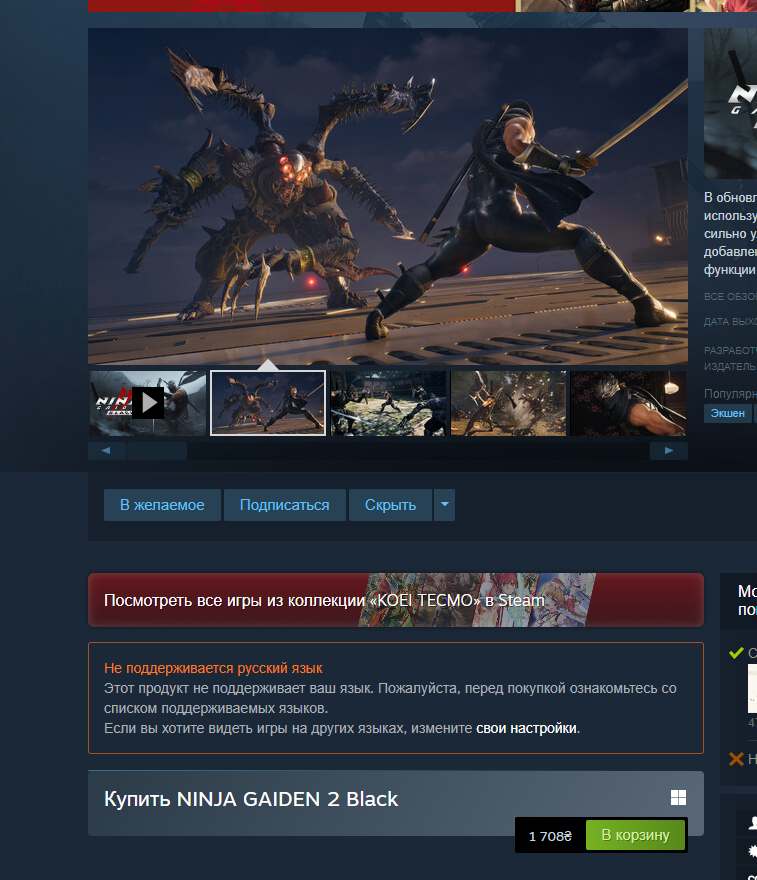Open the courtyard battle screenshot thumbnail

tap(388, 403)
